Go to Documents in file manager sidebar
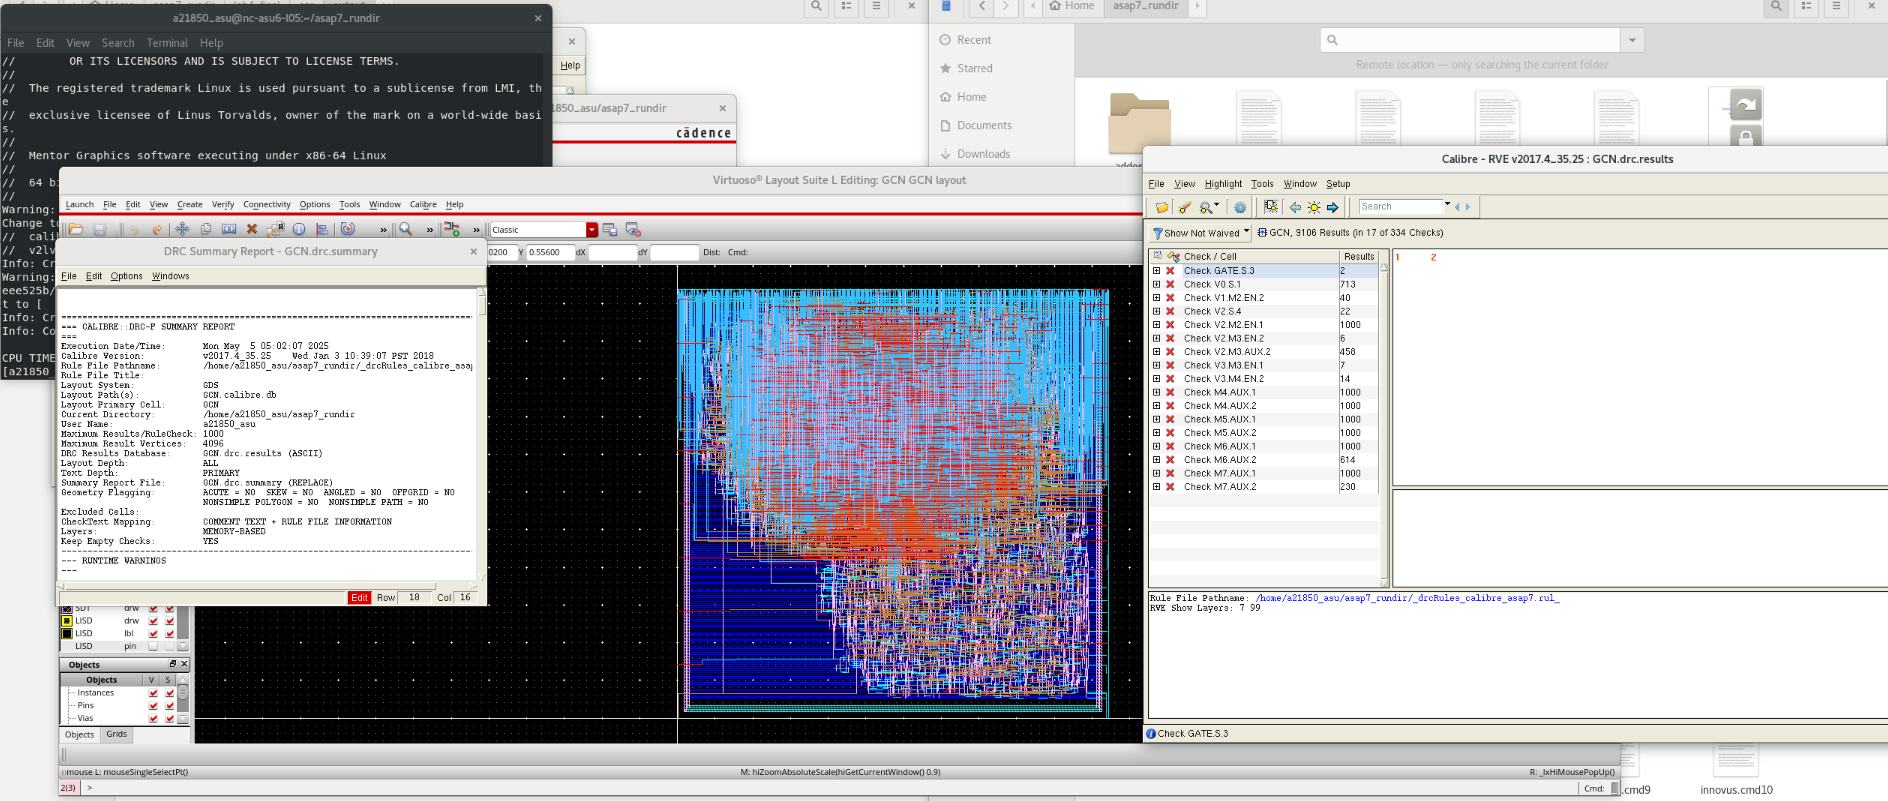 point(984,125)
